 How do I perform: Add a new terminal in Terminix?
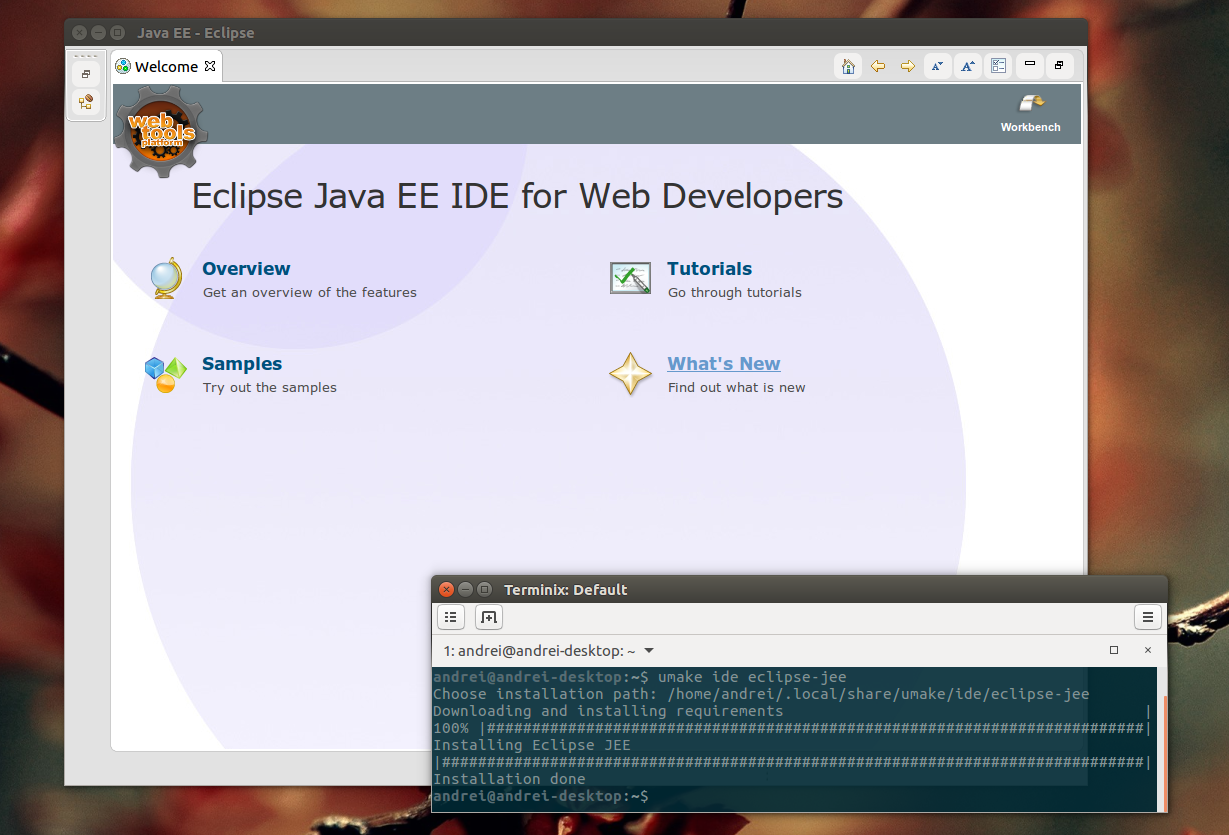[489, 617]
